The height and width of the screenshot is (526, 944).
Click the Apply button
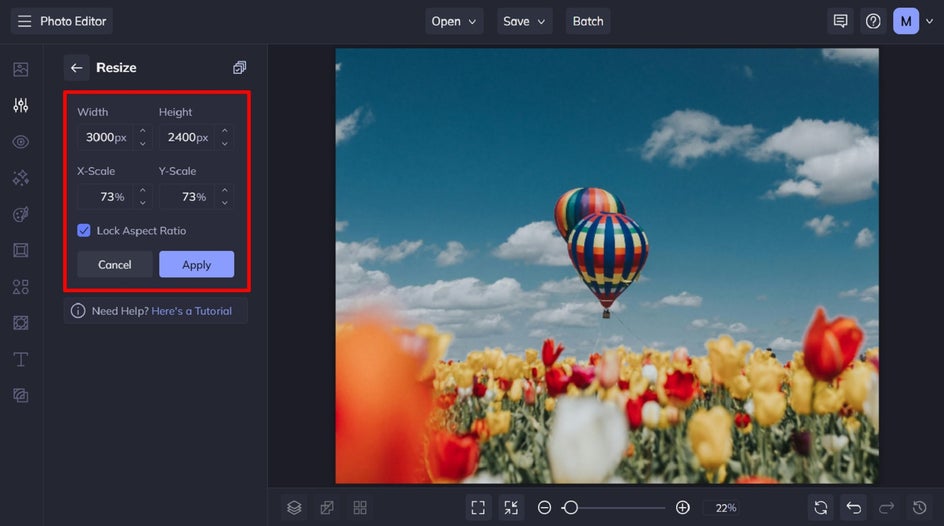(196, 265)
